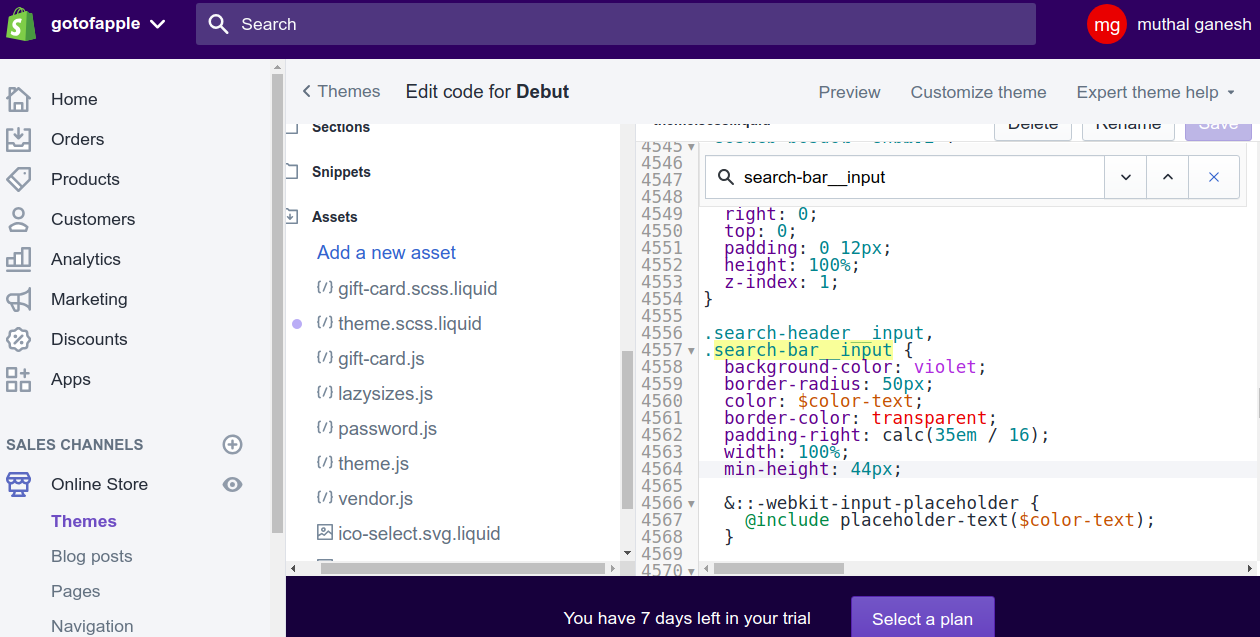Add a sales channel plus icon

[232, 444]
